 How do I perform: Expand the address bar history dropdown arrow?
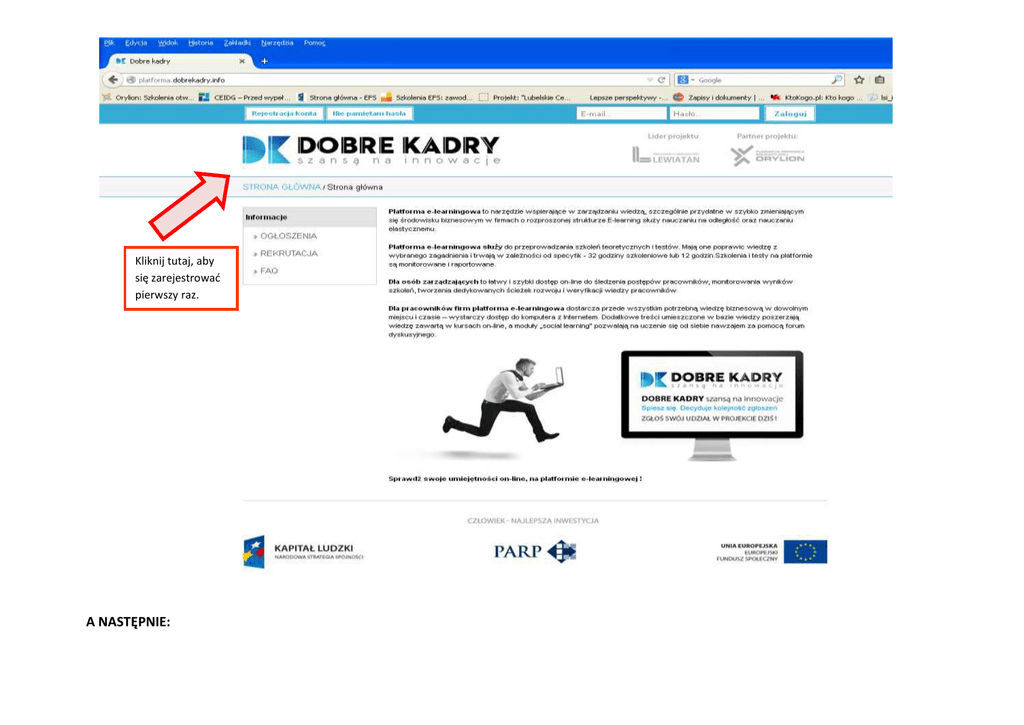(649, 80)
